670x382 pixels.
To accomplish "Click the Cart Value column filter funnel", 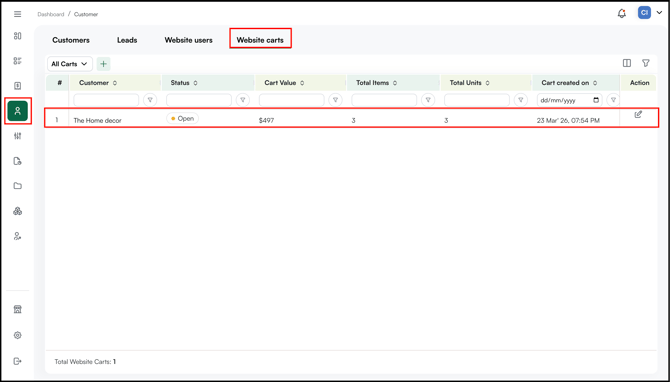I will (335, 100).
